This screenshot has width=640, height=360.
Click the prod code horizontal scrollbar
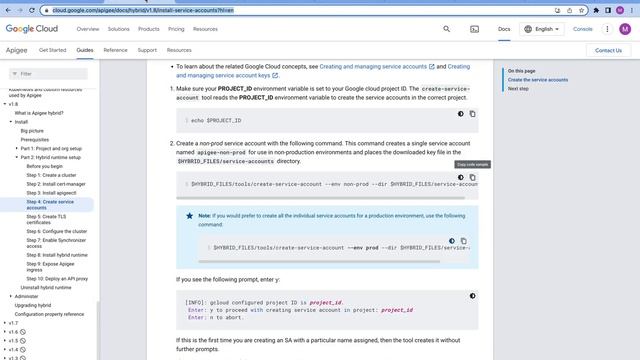click(319, 261)
